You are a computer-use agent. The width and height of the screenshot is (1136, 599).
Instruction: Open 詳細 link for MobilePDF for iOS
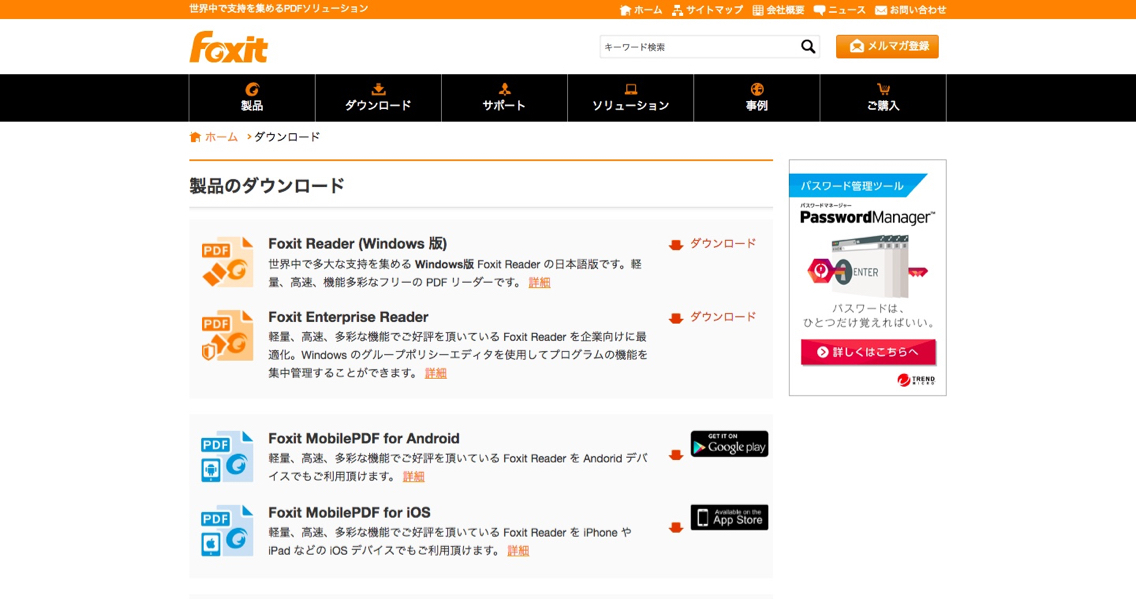[518, 551]
